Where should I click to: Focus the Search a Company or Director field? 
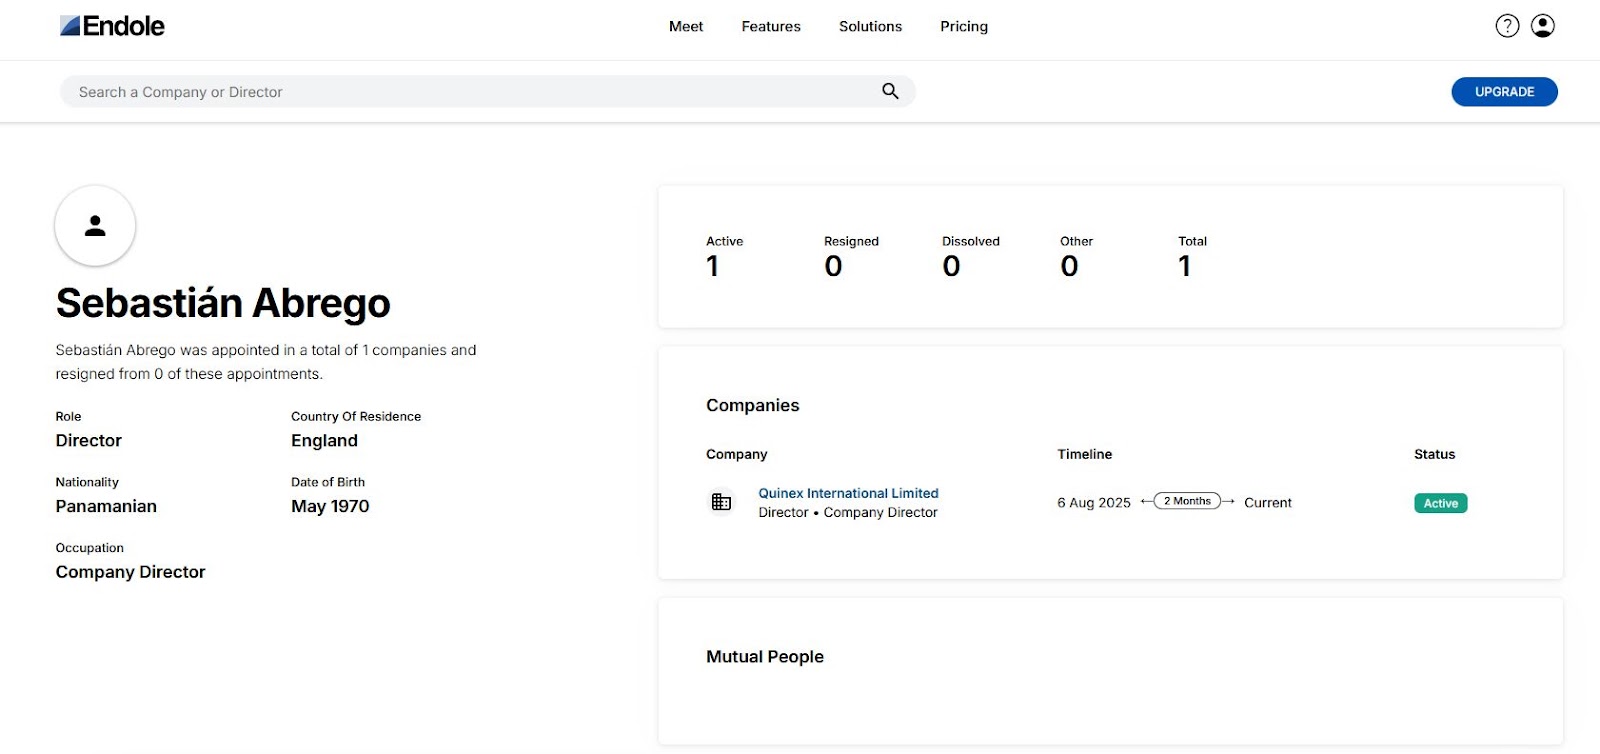pyautogui.click(x=470, y=92)
